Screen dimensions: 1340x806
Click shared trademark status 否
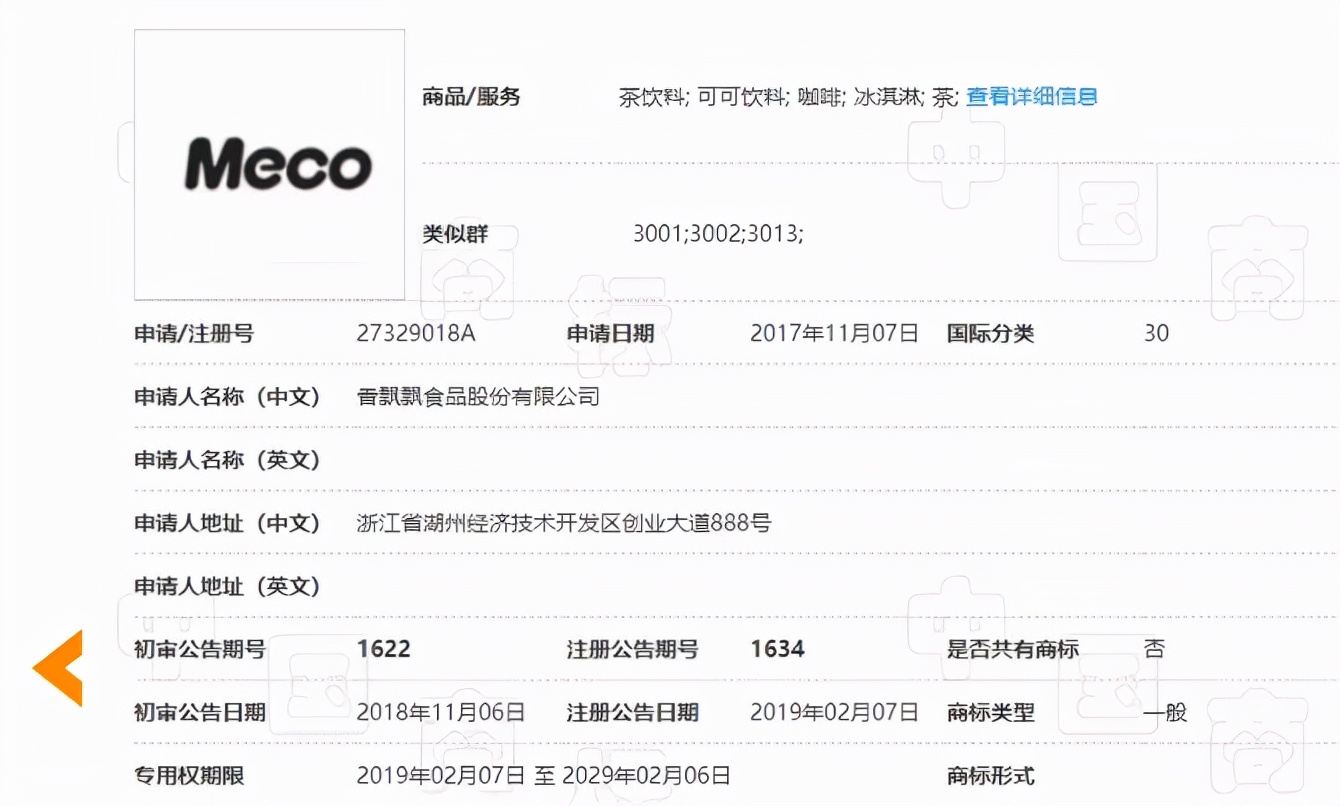coord(1152,649)
